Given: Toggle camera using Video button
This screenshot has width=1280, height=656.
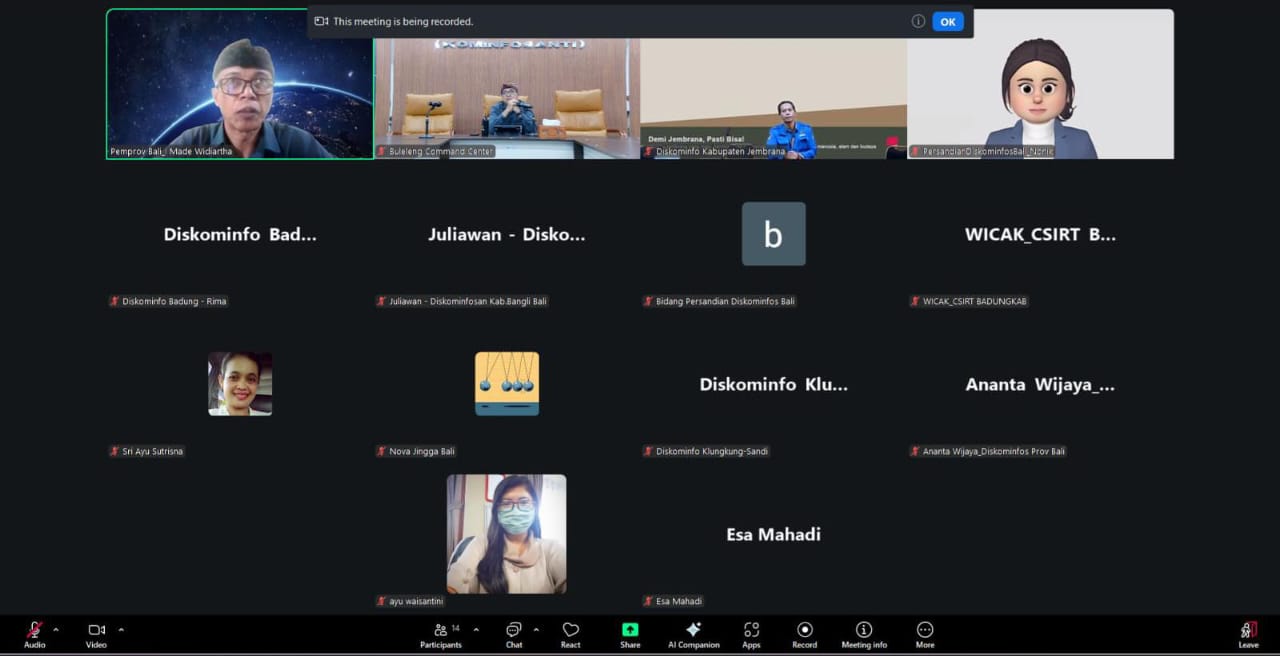Looking at the screenshot, I should click(96, 630).
